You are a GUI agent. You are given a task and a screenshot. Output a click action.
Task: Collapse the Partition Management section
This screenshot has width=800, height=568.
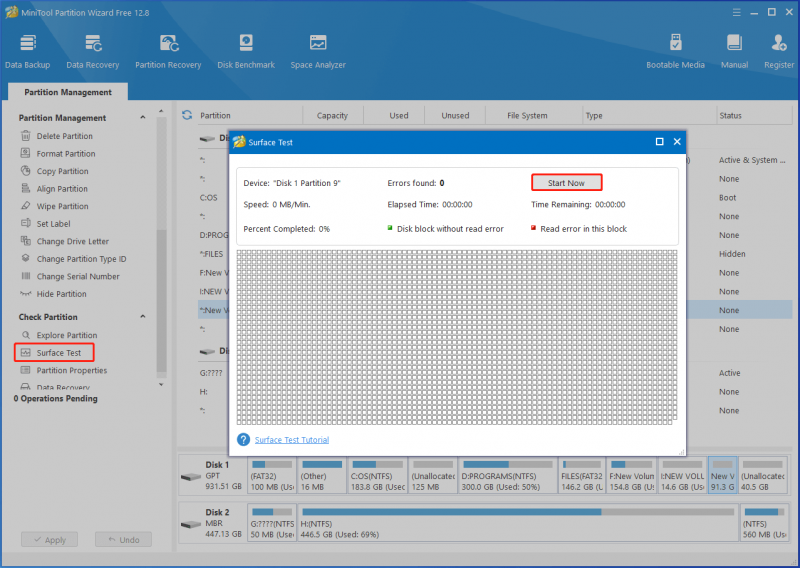pyautogui.click(x=143, y=117)
